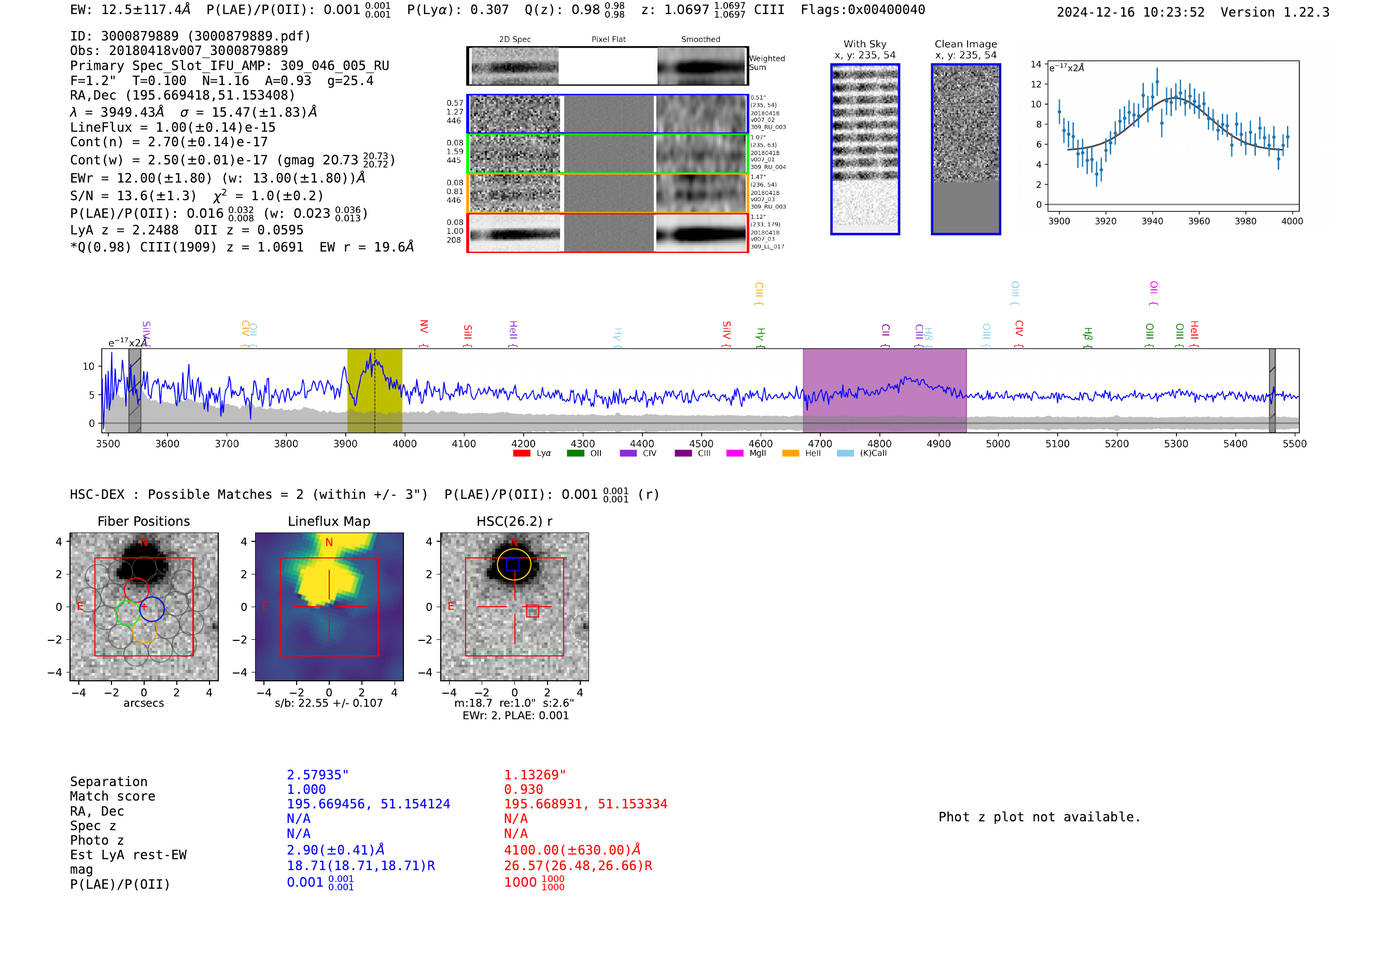Click the red Lyα legend swatch
Image resolution: width=1400 pixels, height=953 pixels.
[x=521, y=454]
